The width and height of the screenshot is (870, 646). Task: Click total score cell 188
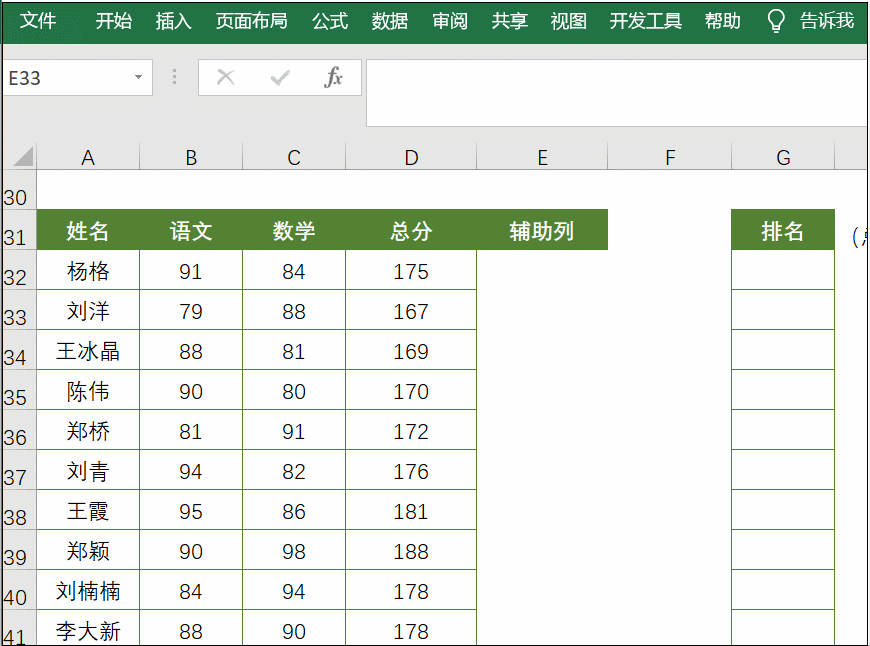point(411,549)
